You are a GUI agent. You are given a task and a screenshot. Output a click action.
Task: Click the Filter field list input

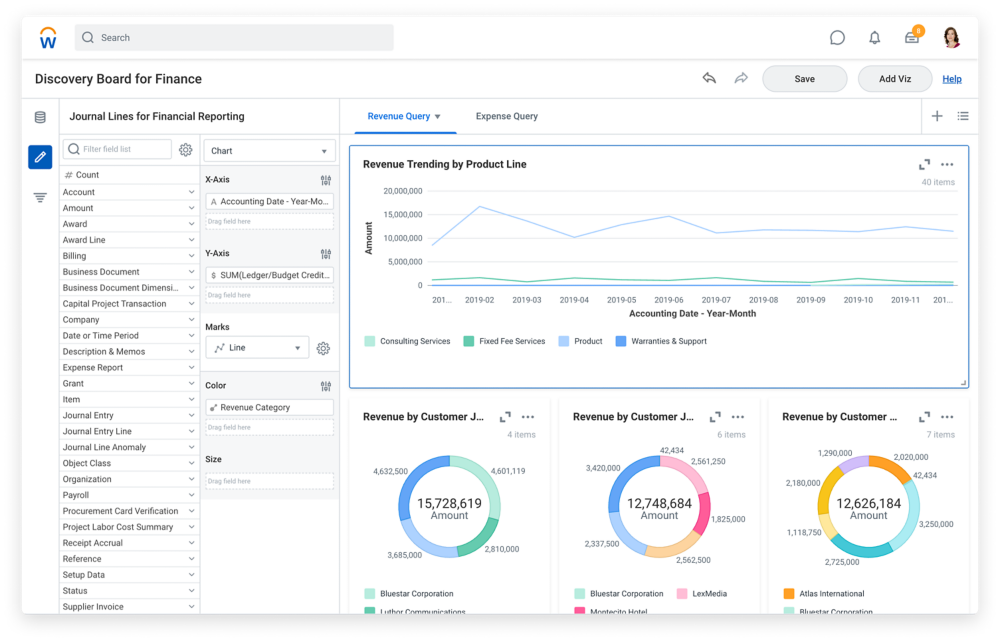117,149
